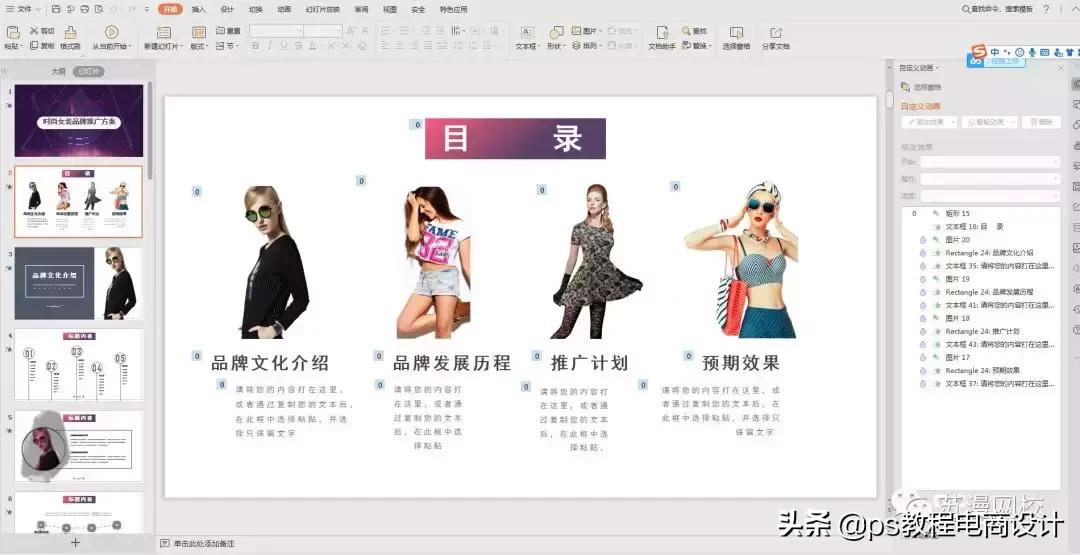
Task: Click the Picture (图片) insert button
Action: point(586,32)
